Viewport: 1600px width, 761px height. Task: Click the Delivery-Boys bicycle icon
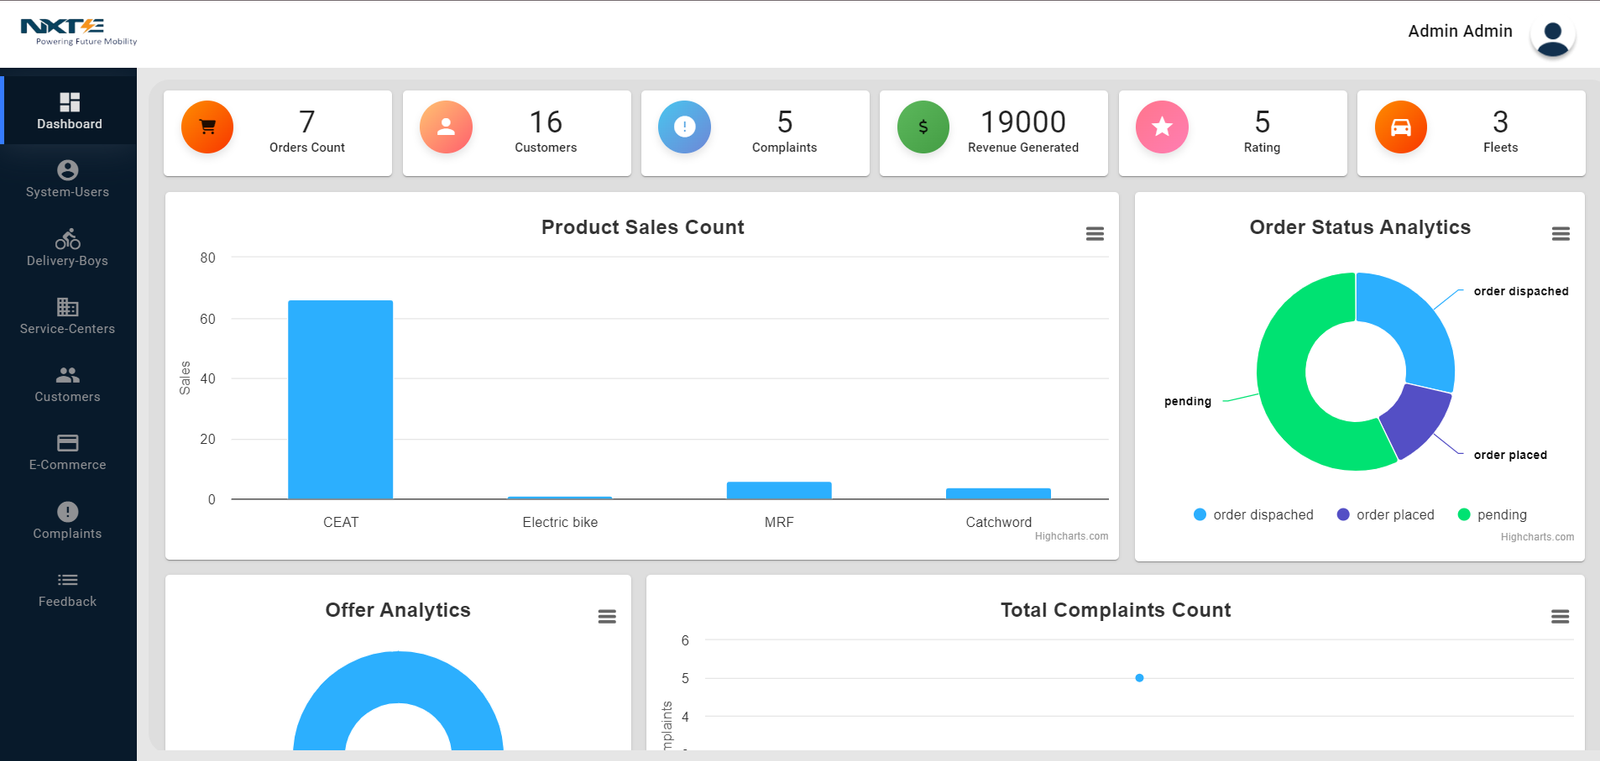67,239
